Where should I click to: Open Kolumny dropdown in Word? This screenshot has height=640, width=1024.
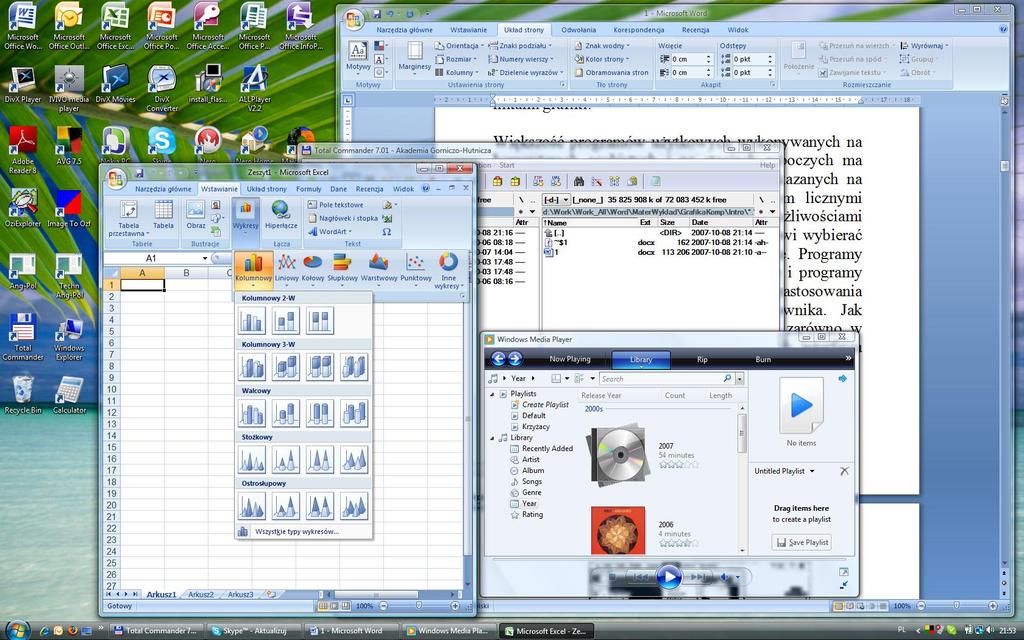(456, 72)
